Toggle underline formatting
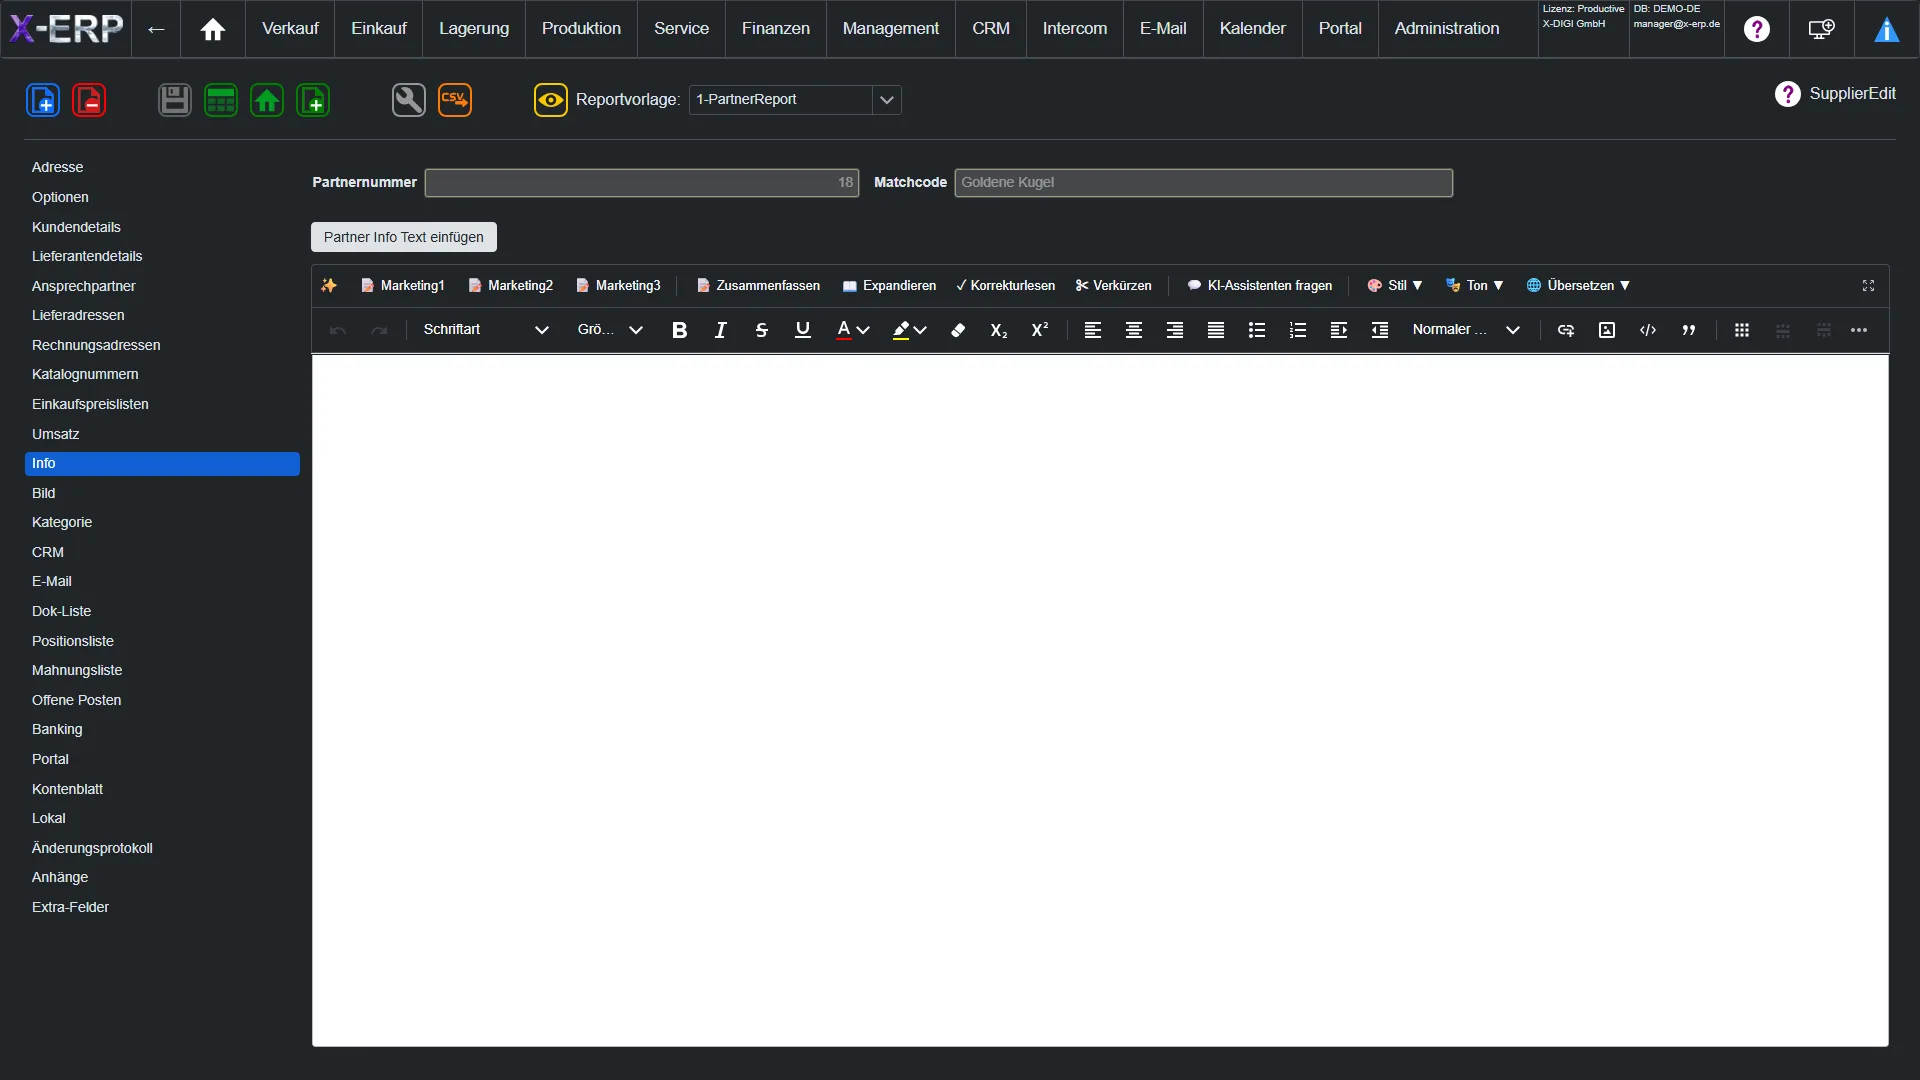Image resolution: width=1920 pixels, height=1080 pixels. [803, 330]
